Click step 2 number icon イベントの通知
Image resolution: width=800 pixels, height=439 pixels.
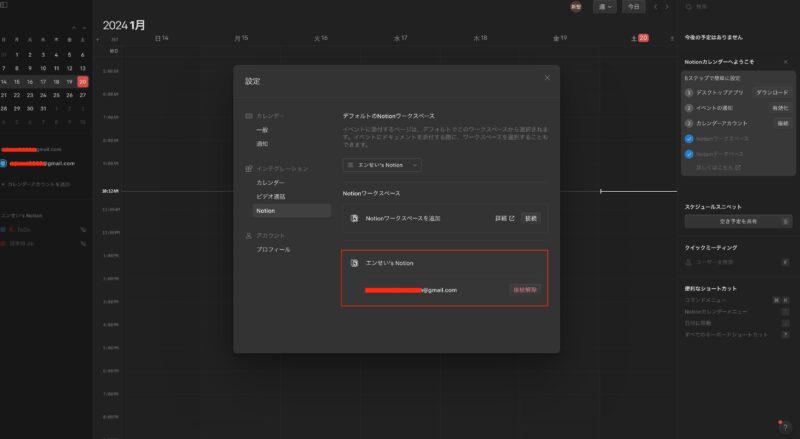click(689, 108)
